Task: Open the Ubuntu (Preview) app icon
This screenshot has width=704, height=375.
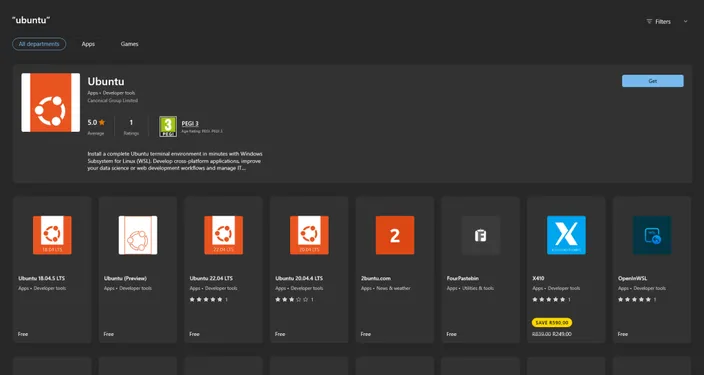Action: tap(138, 235)
